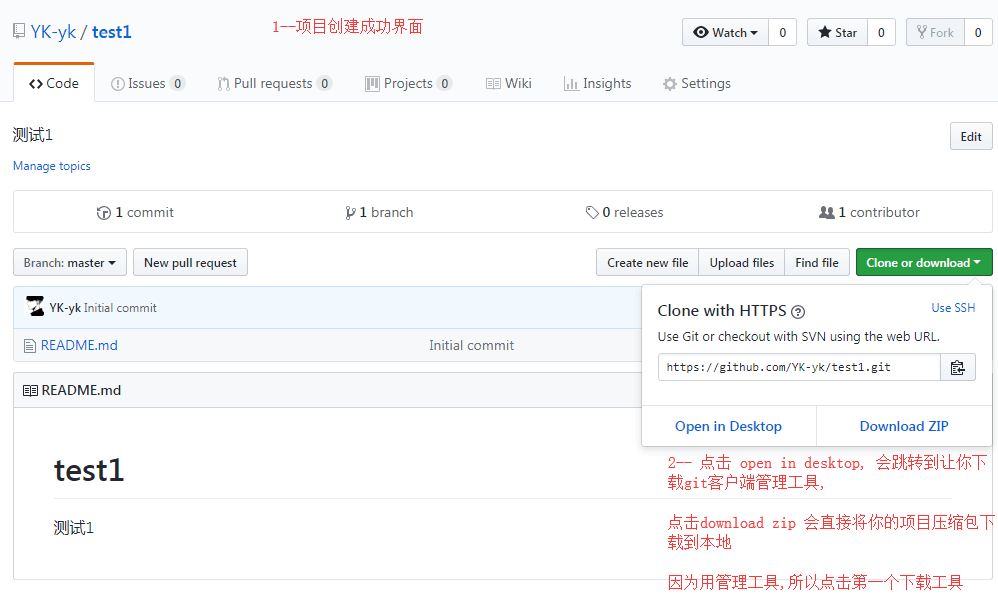
Task: Open the Settings tab
Action: tap(697, 83)
